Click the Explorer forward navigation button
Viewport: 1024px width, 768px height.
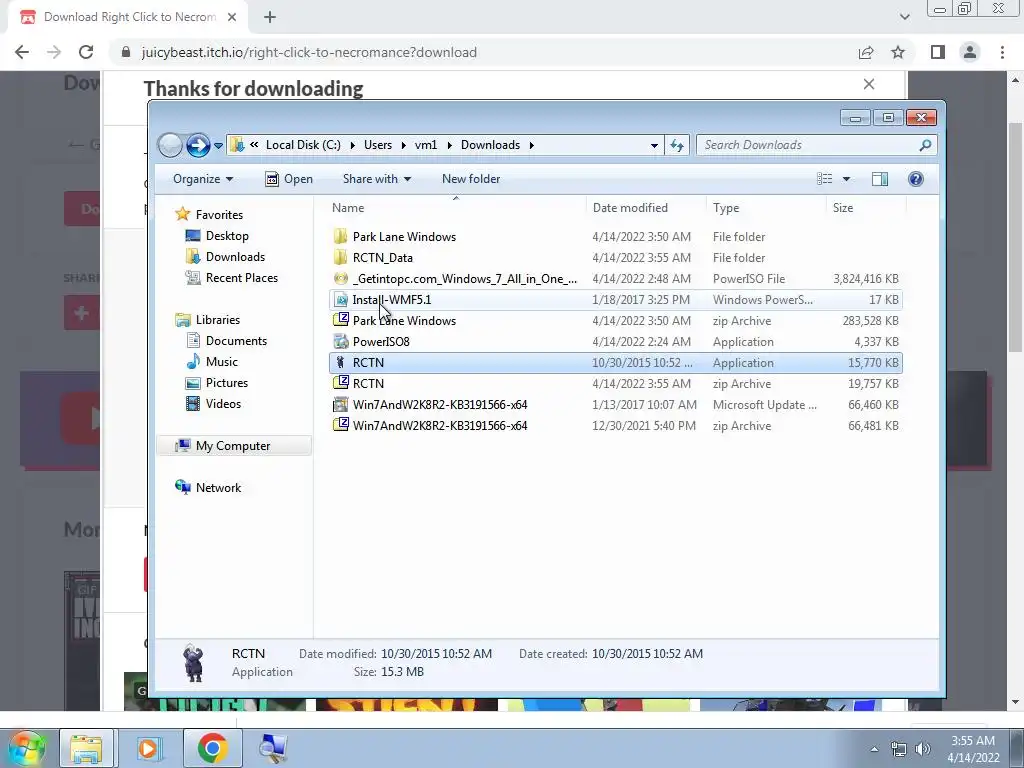pyautogui.click(x=198, y=145)
